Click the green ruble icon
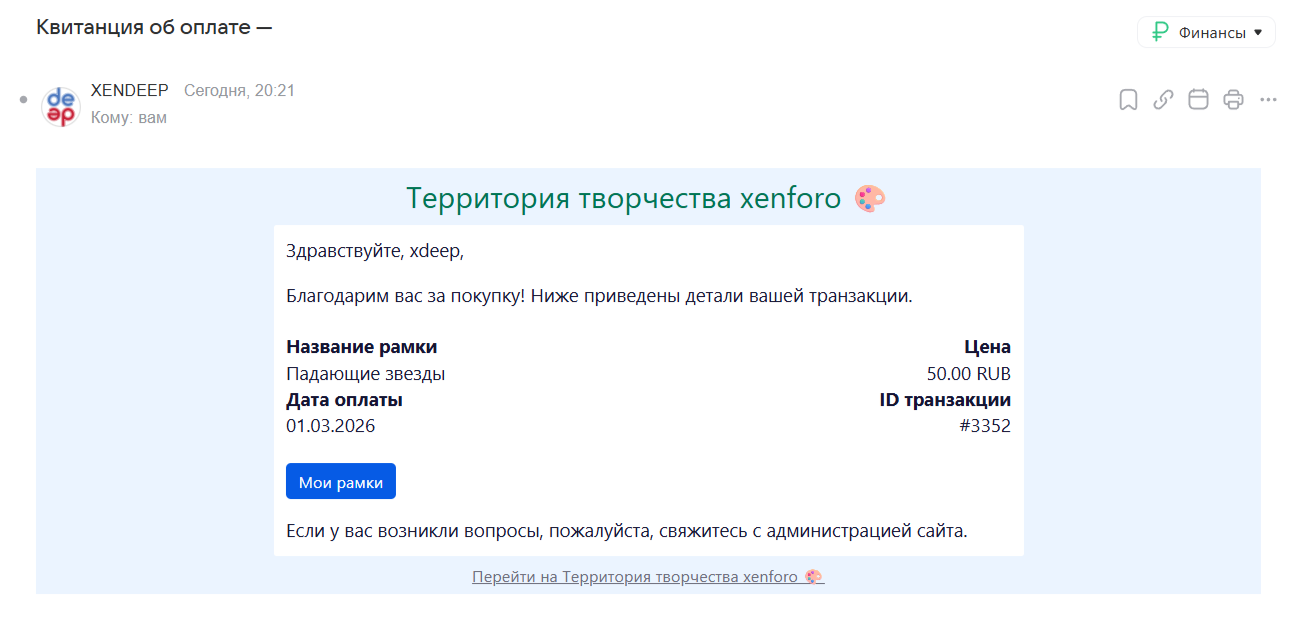The height and width of the screenshot is (617, 1300). 1160,32
